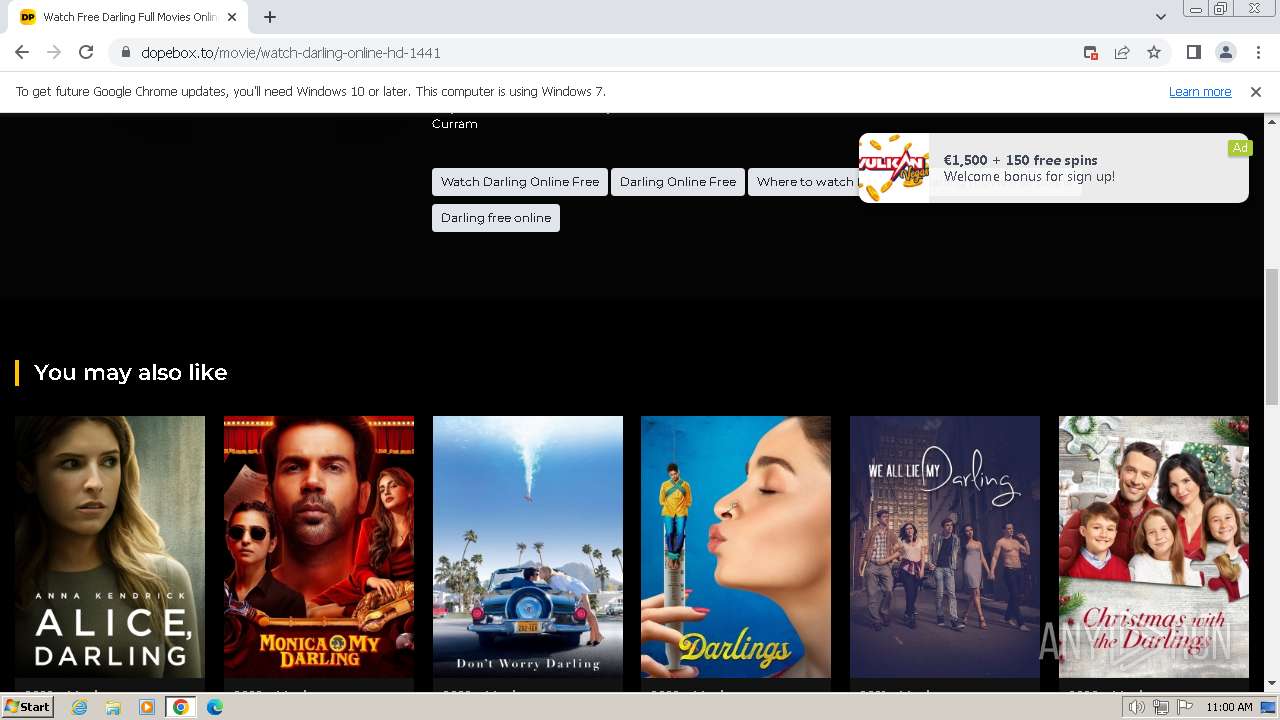Launch the media player from taskbar

click(147, 707)
